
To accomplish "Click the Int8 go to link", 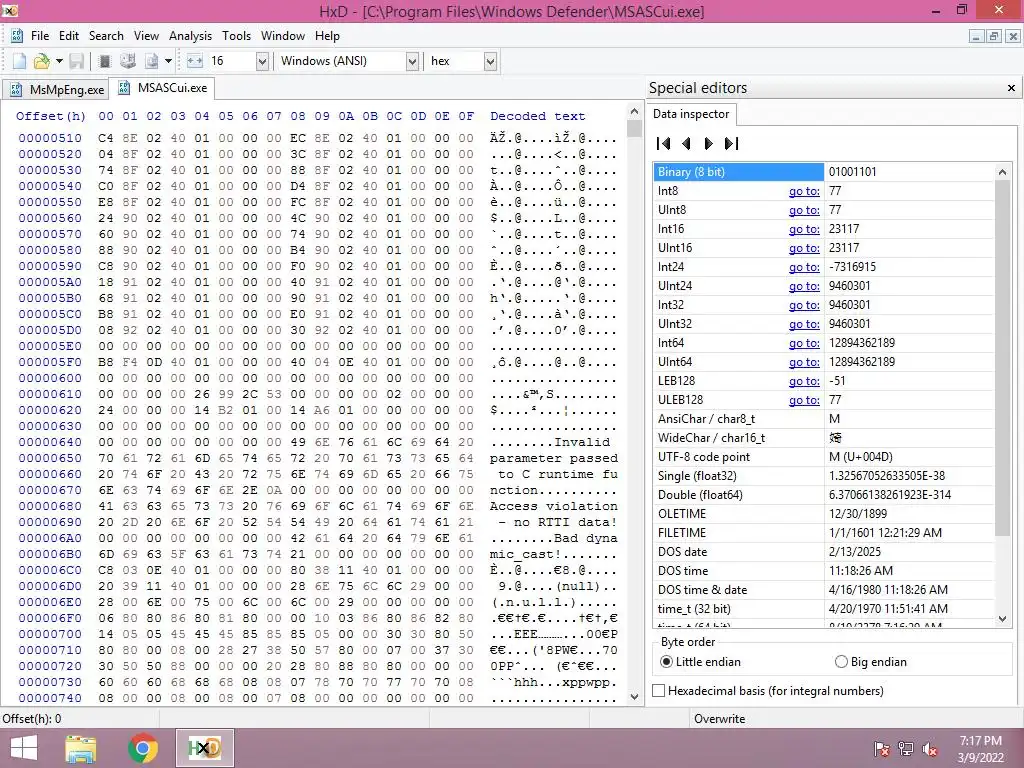I will click(x=804, y=191).
